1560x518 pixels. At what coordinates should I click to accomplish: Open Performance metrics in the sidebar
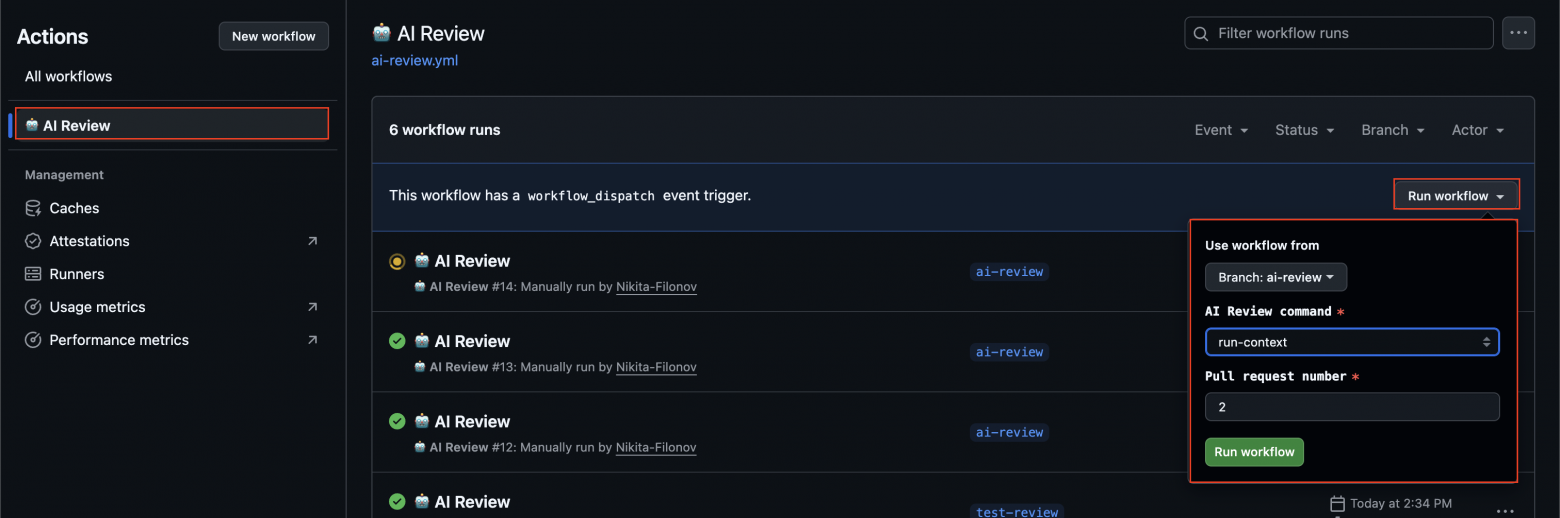(118, 340)
